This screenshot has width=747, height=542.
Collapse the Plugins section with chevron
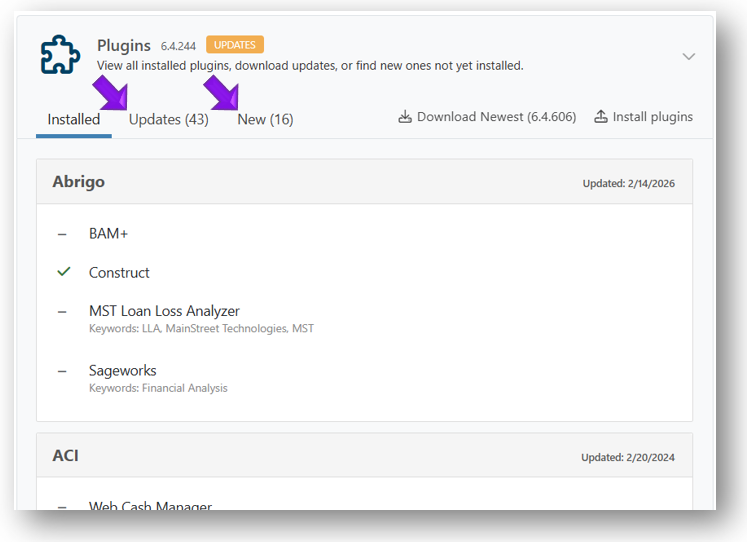tap(688, 57)
